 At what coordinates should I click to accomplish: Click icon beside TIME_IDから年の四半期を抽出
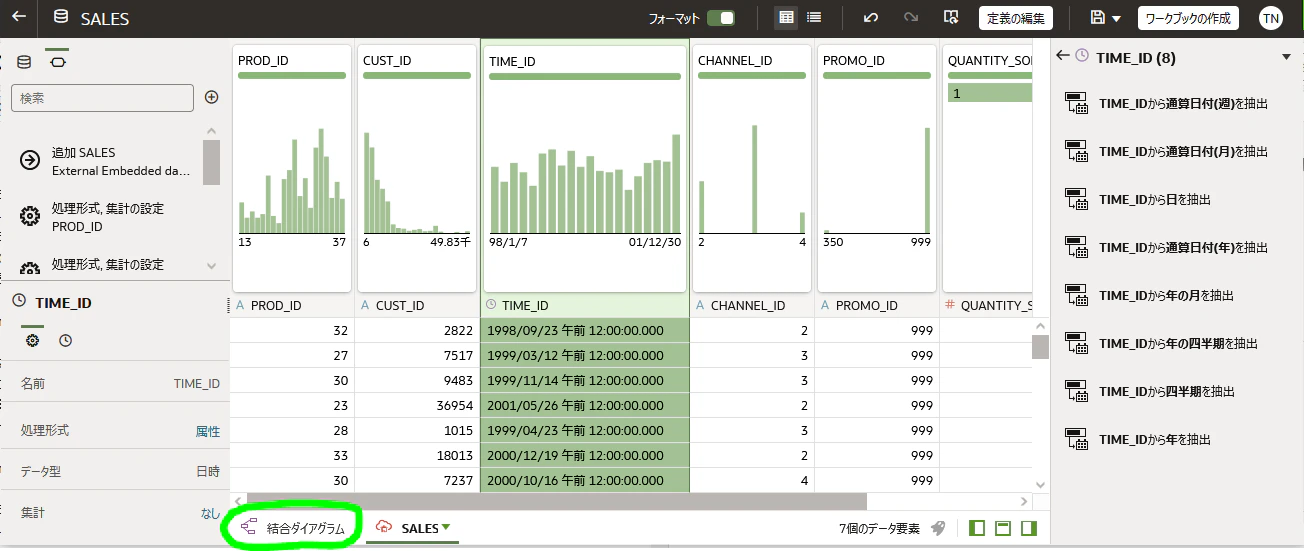point(1077,343)
